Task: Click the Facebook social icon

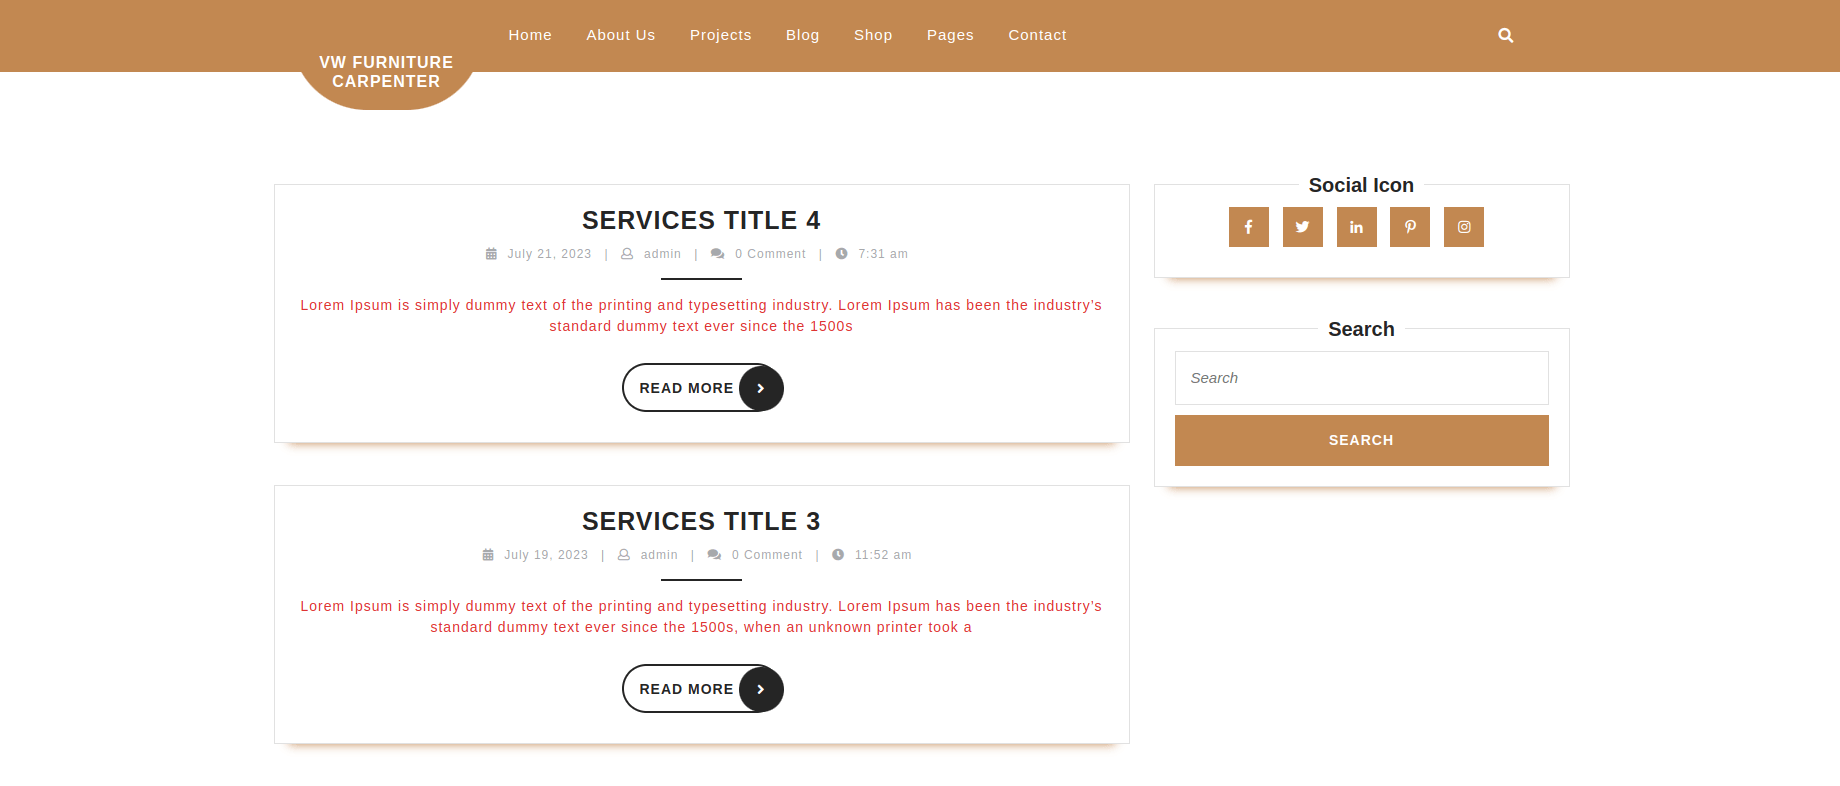Action: tap(1248, 227)
